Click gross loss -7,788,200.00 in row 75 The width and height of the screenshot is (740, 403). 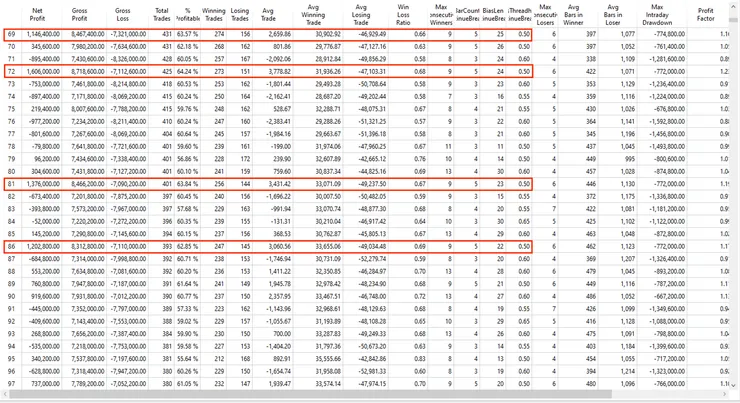point(128,109)
